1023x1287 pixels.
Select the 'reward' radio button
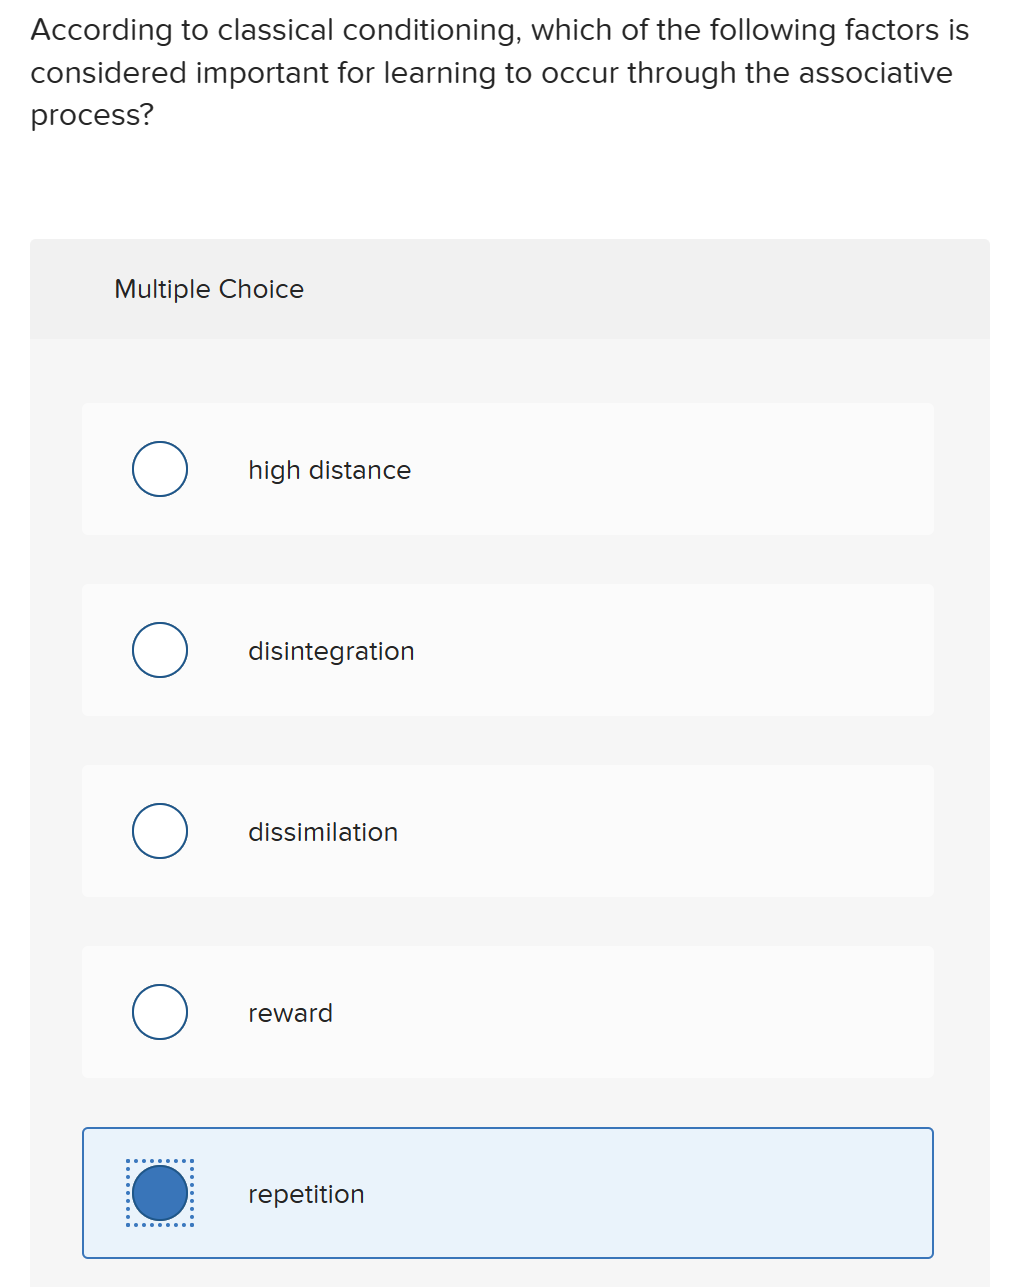pos(159,1012)
